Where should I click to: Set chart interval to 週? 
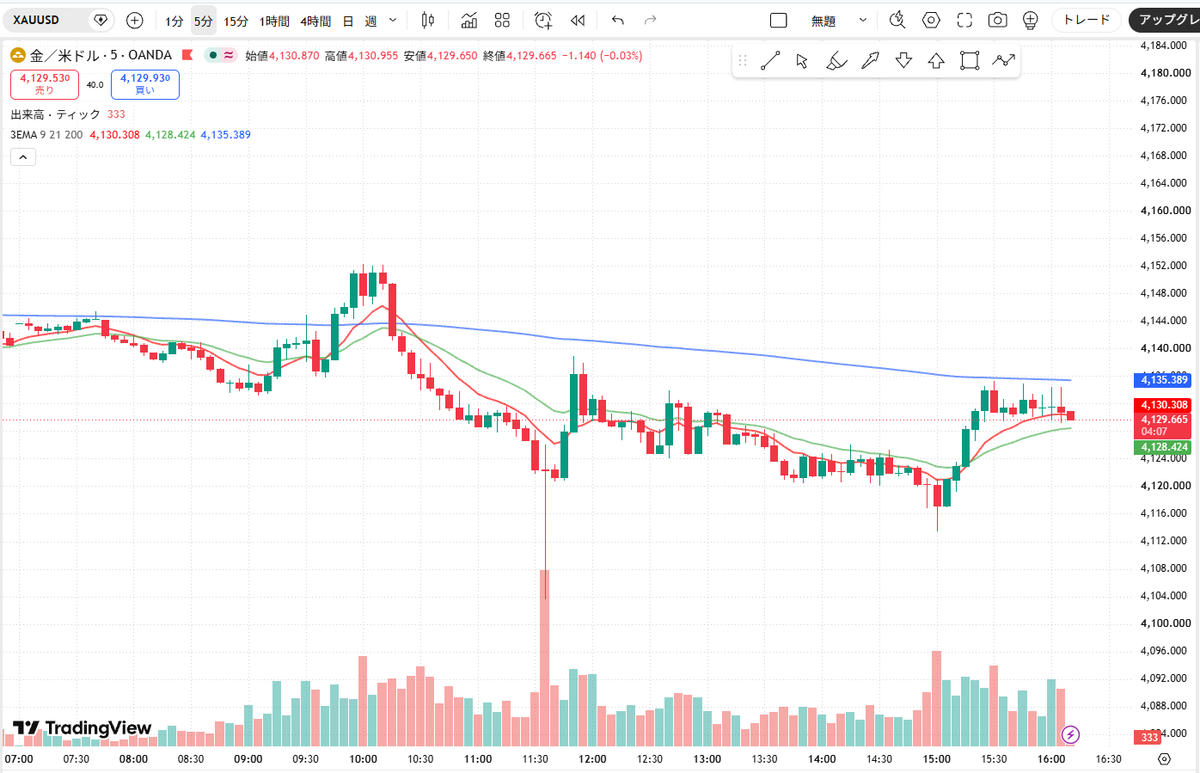(370, 20)
